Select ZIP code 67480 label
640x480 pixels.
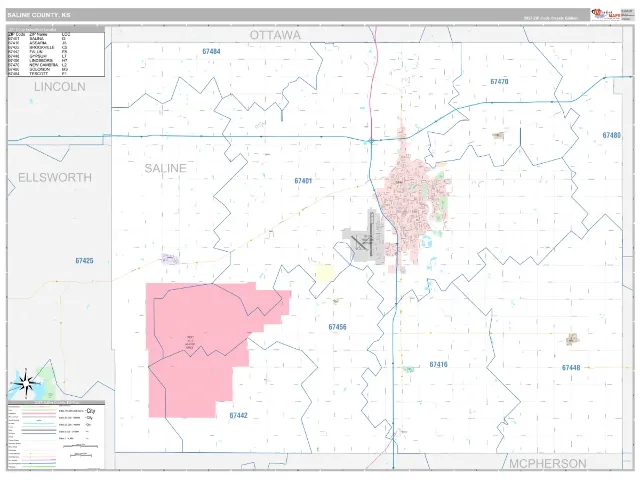(611, 135)
